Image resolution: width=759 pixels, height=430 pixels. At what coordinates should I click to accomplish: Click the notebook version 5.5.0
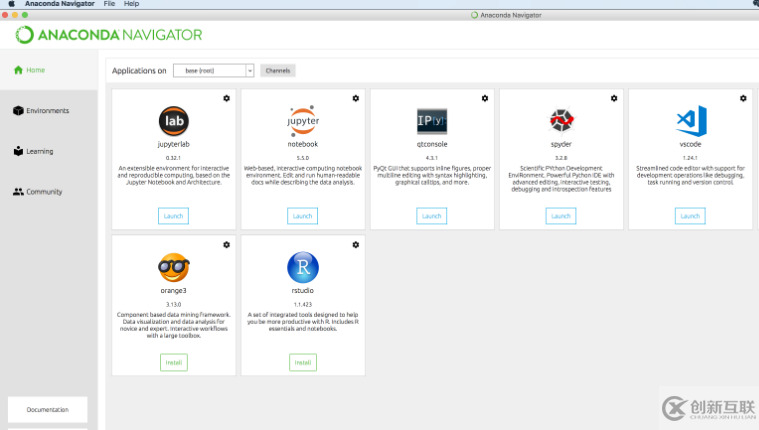pyautogui.click(x=303, y=158)
